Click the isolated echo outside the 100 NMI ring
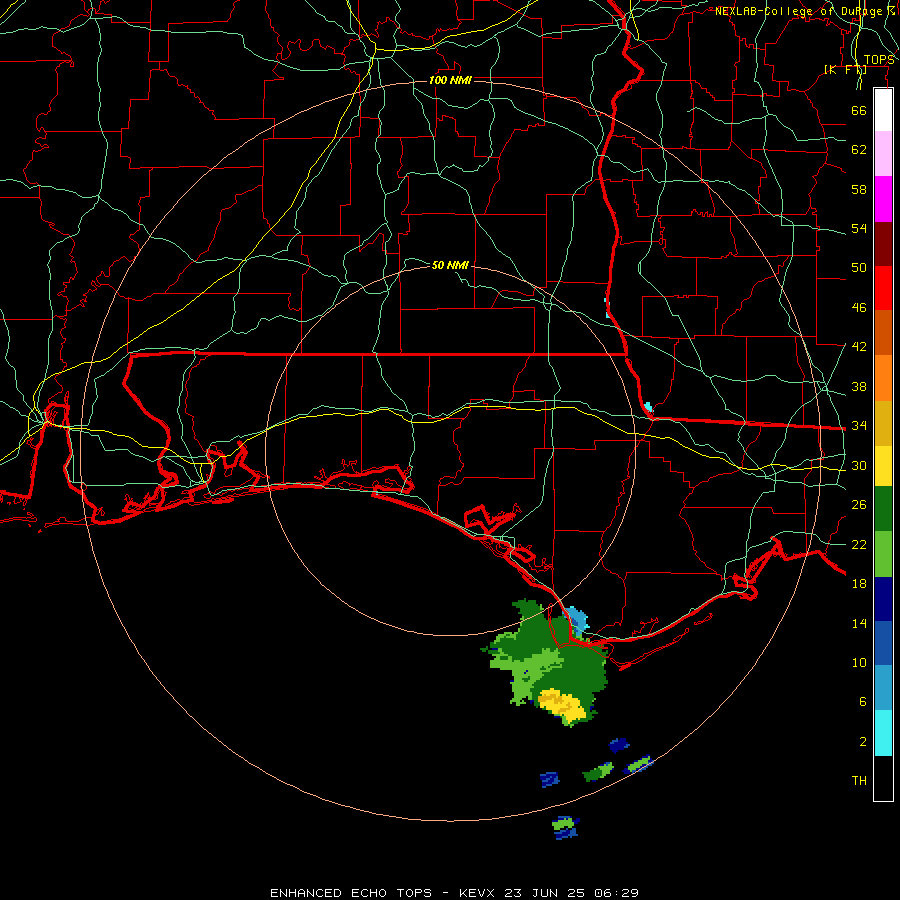This screenshot has width=900, height=900. (x=565, y=828)
